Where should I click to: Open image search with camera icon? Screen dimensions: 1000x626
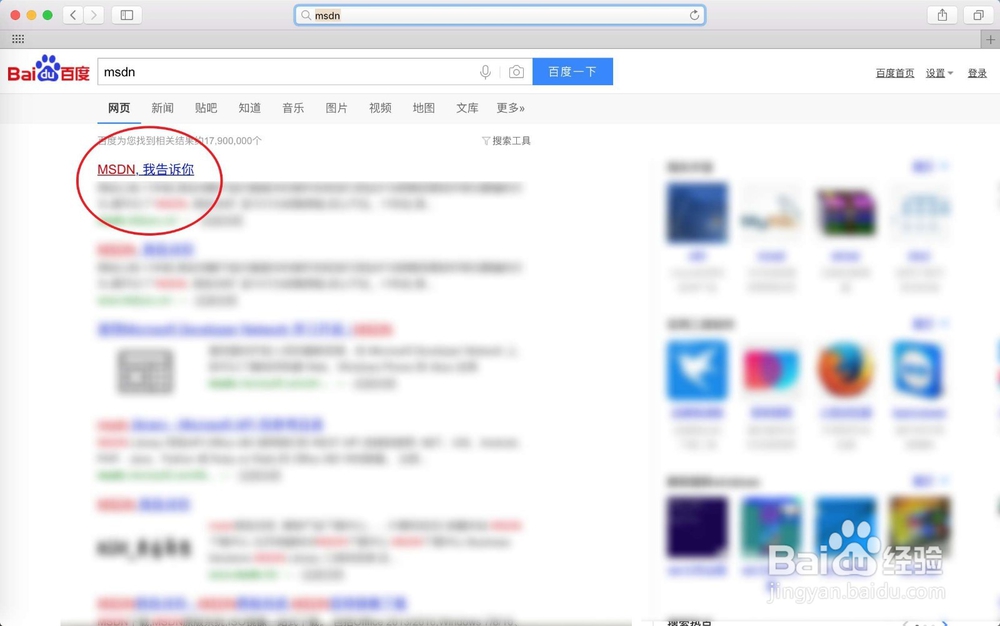pos(516,72)
